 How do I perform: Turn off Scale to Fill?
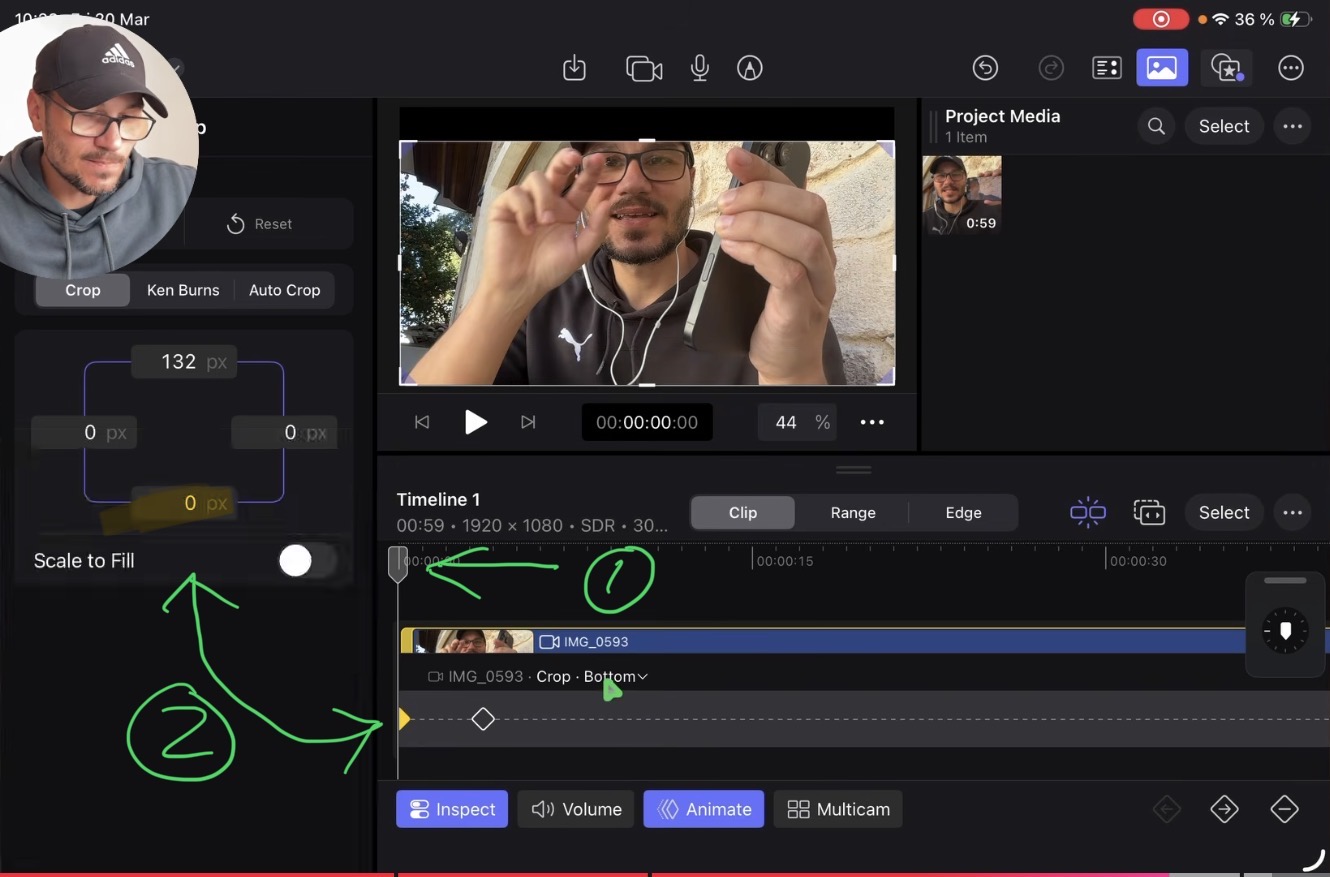pyautogui.click(x=306, y=561)
